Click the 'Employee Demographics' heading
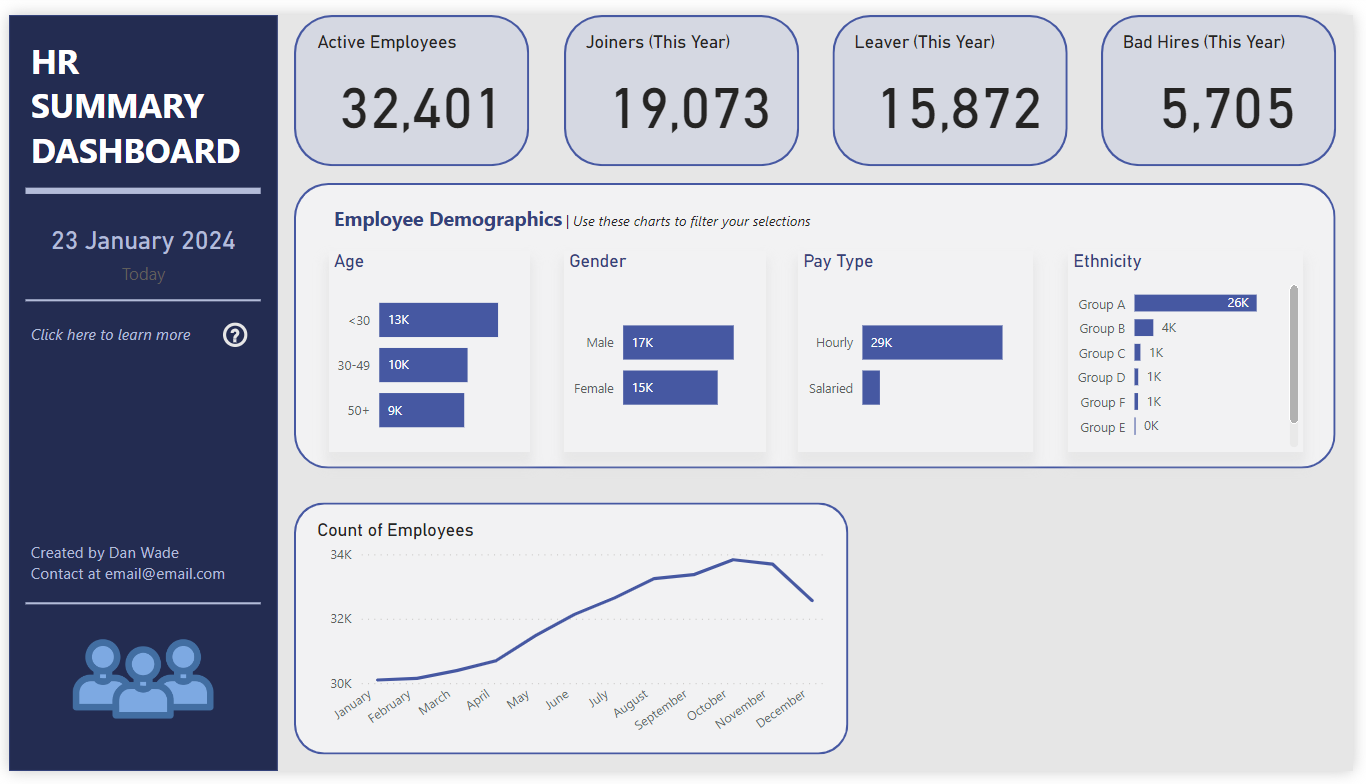 click(x=448, y=220)
